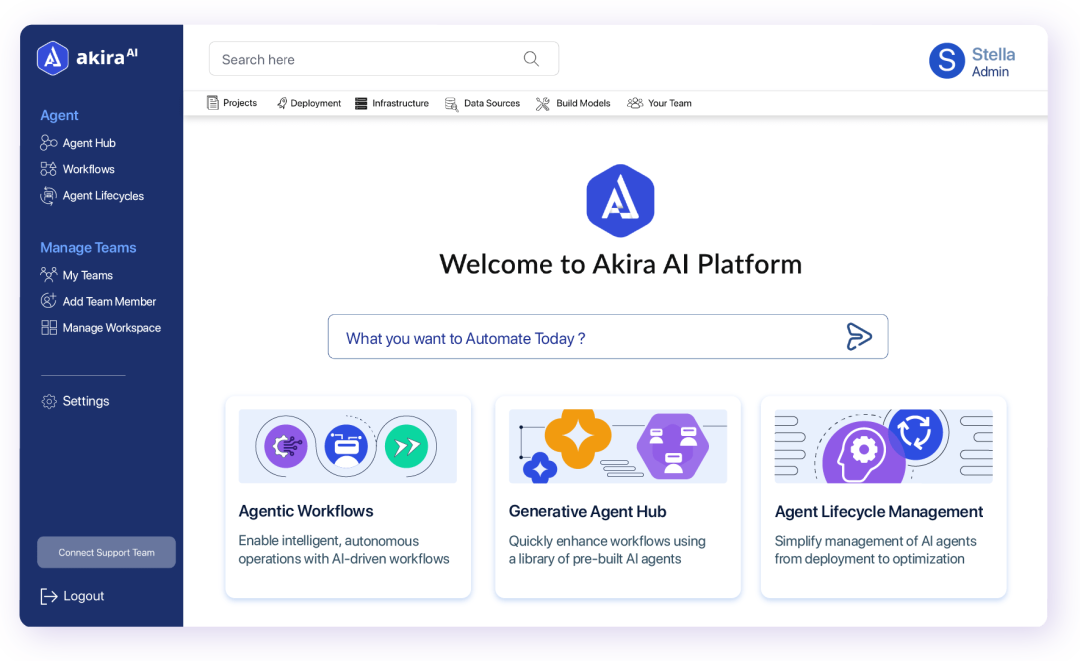Open Your Team from the toolbar
This screenshot has width=1080, height=661.
(x=659, y=103)
